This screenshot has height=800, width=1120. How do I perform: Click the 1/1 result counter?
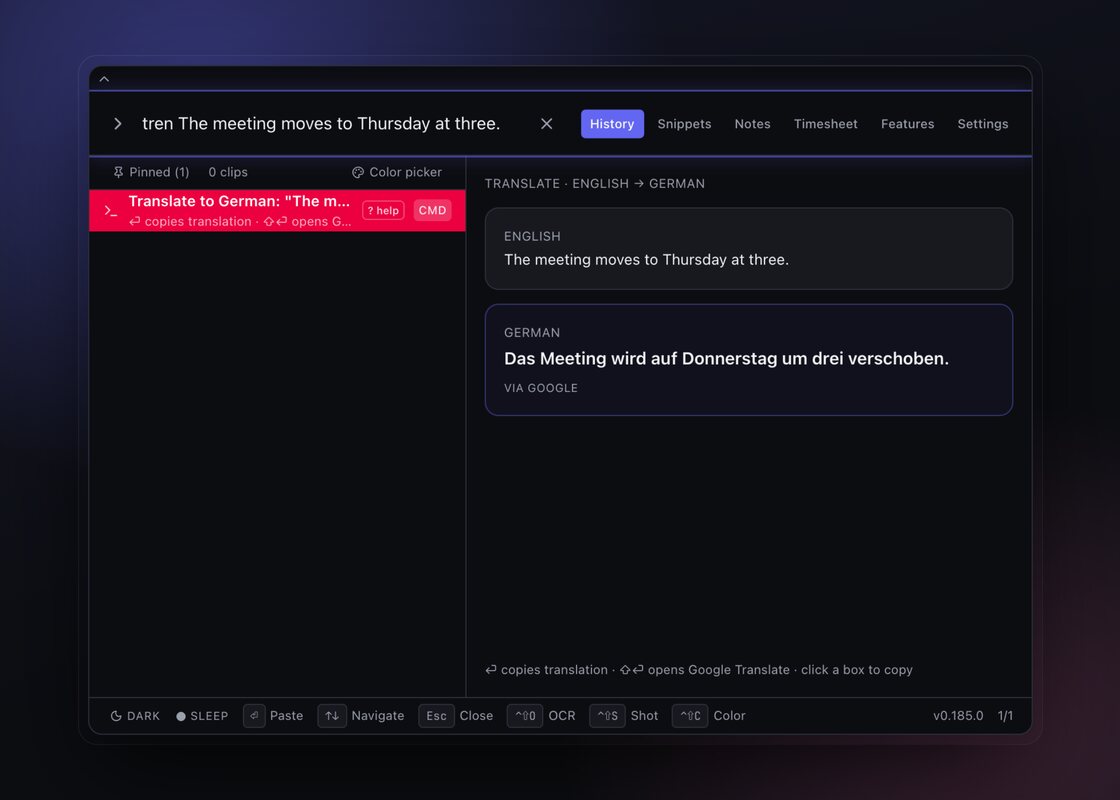1005,716
